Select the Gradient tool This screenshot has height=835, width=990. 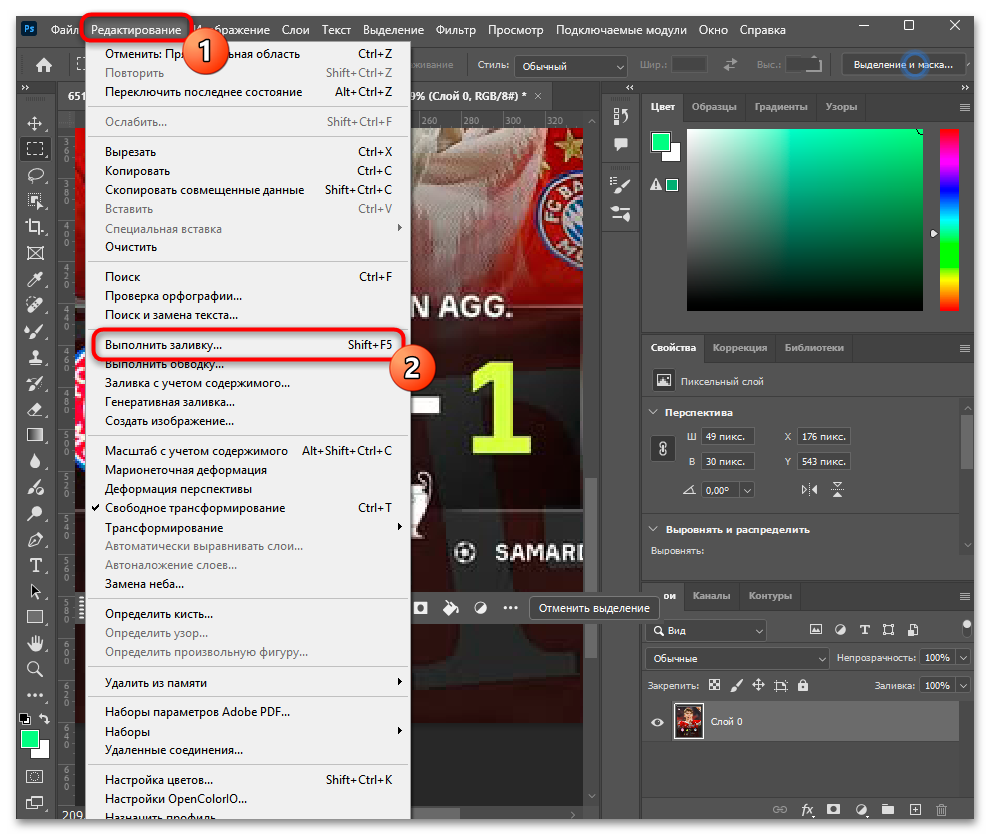click(x=35, y=435)
